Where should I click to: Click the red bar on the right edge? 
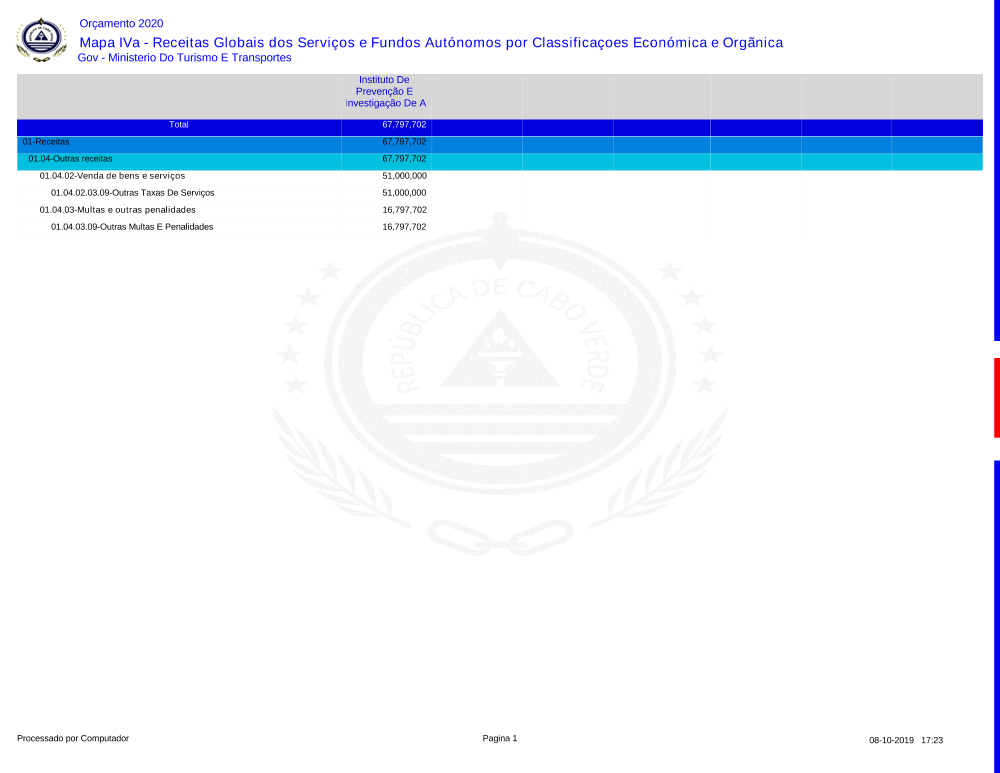tap(996, 397)
